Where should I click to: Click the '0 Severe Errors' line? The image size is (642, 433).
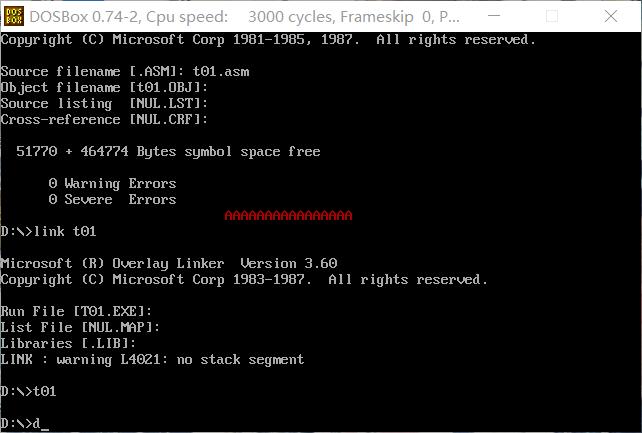112,200
